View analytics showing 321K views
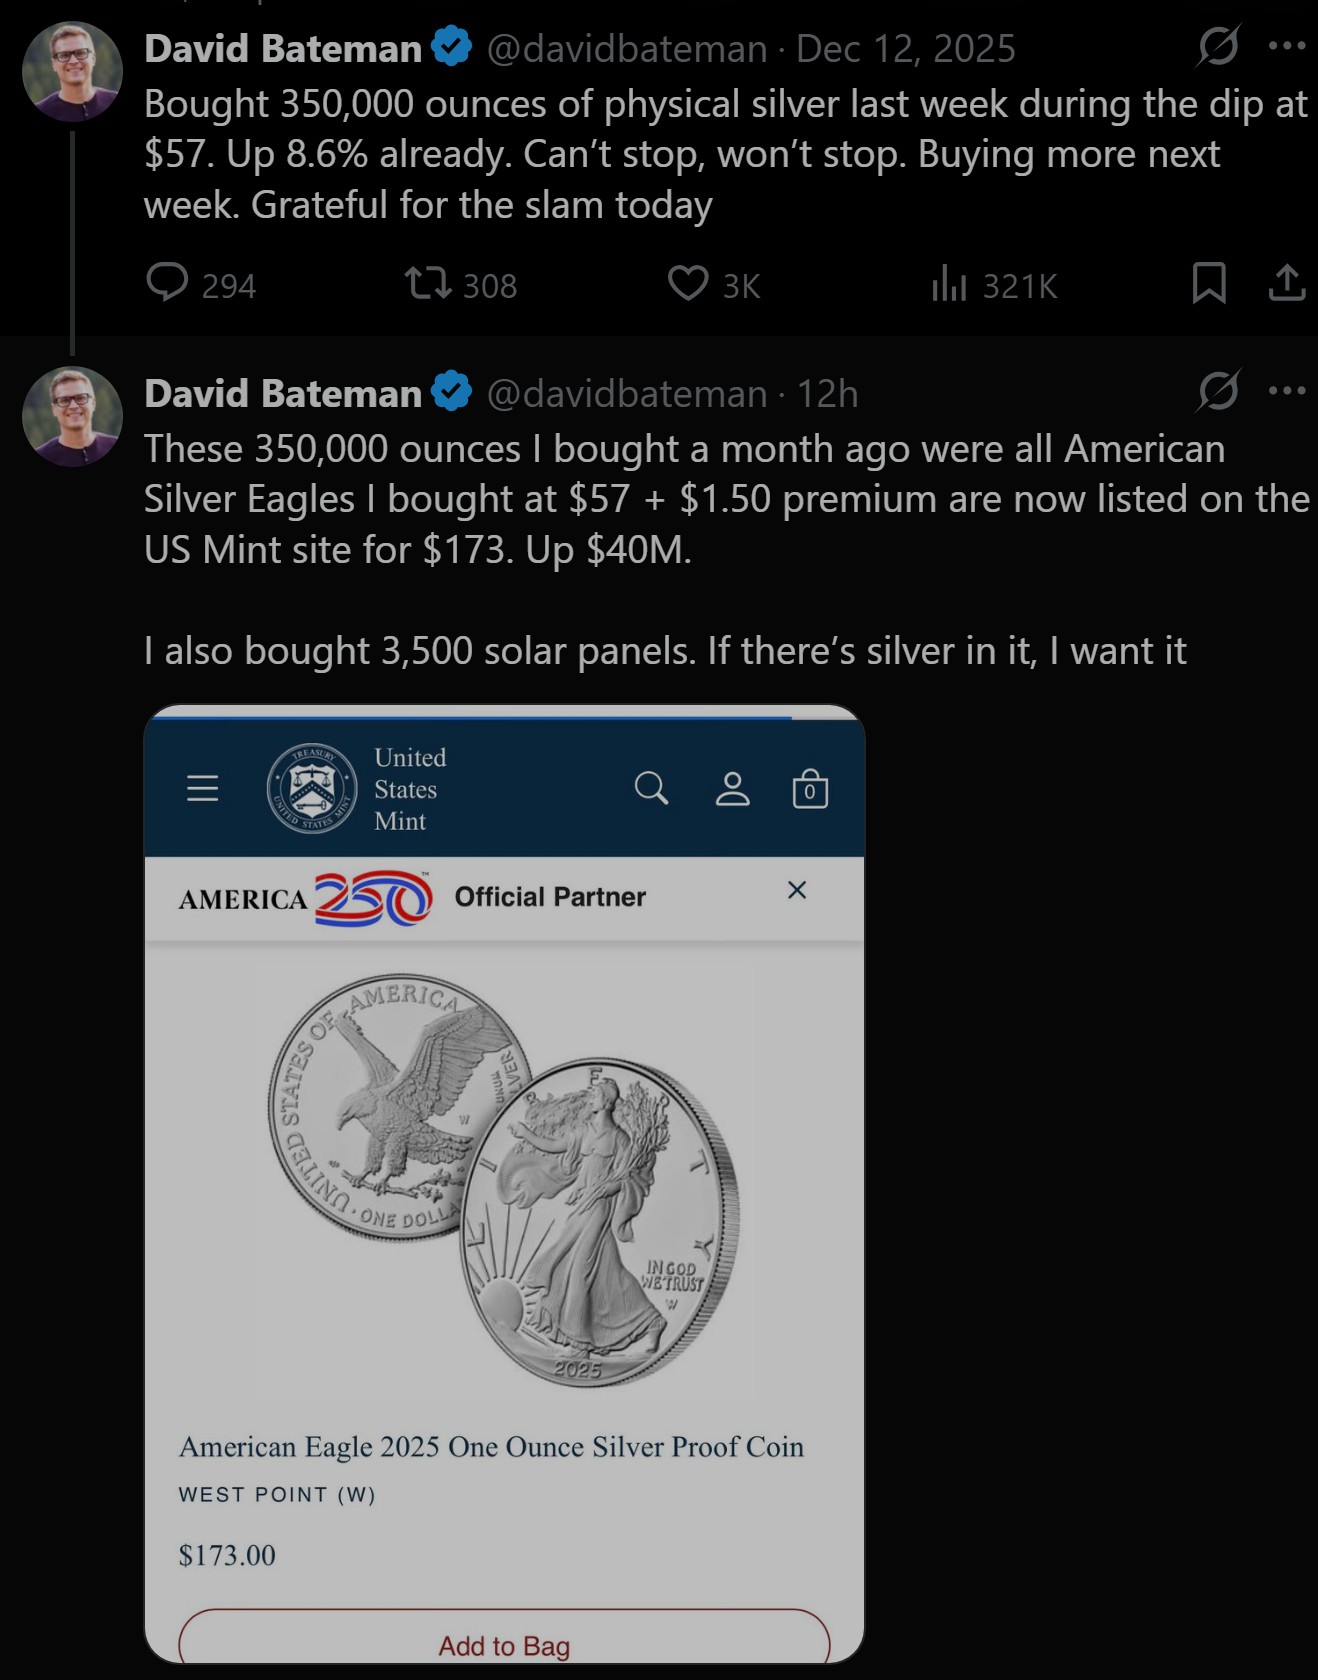This screenshot has height=1680, width=1318. [x=949, y=284]
